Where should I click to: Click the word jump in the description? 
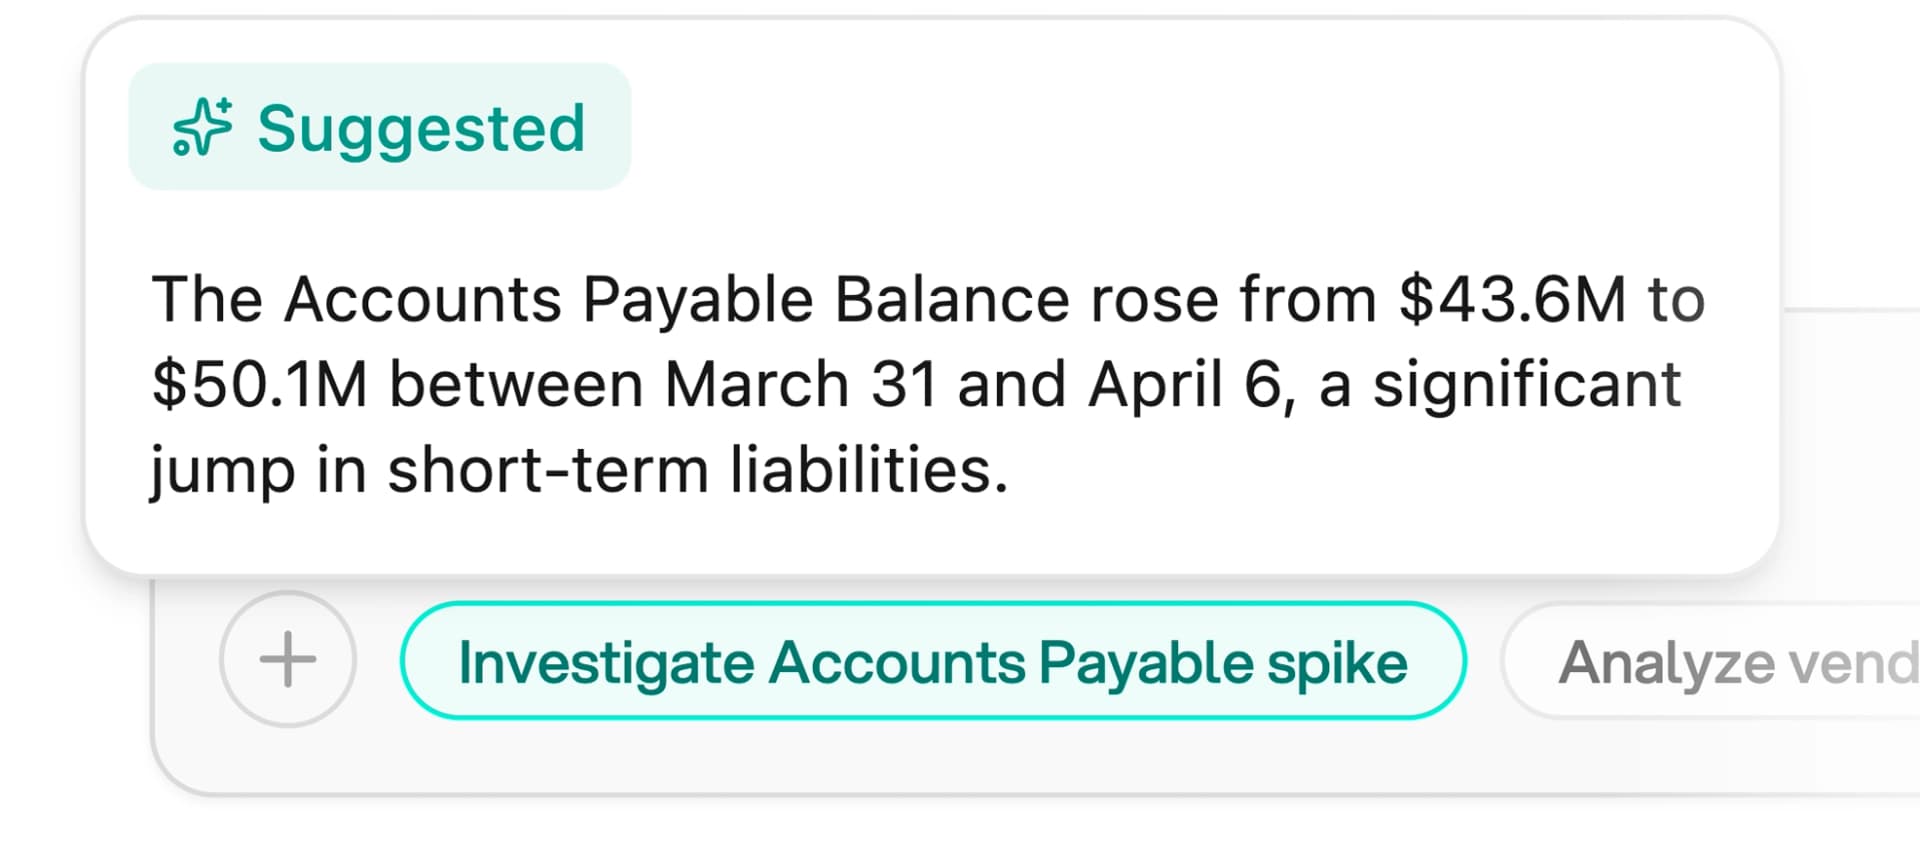tap(222, 470)
